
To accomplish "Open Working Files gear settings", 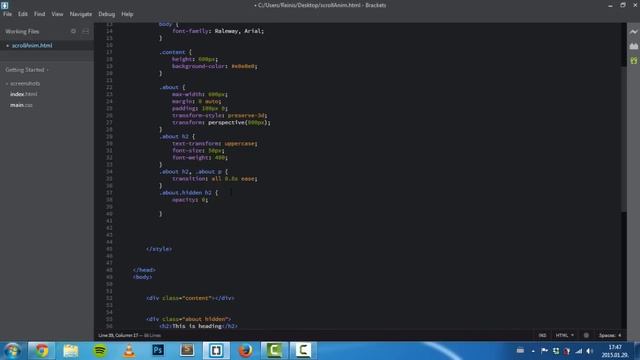I will (73, 31).
